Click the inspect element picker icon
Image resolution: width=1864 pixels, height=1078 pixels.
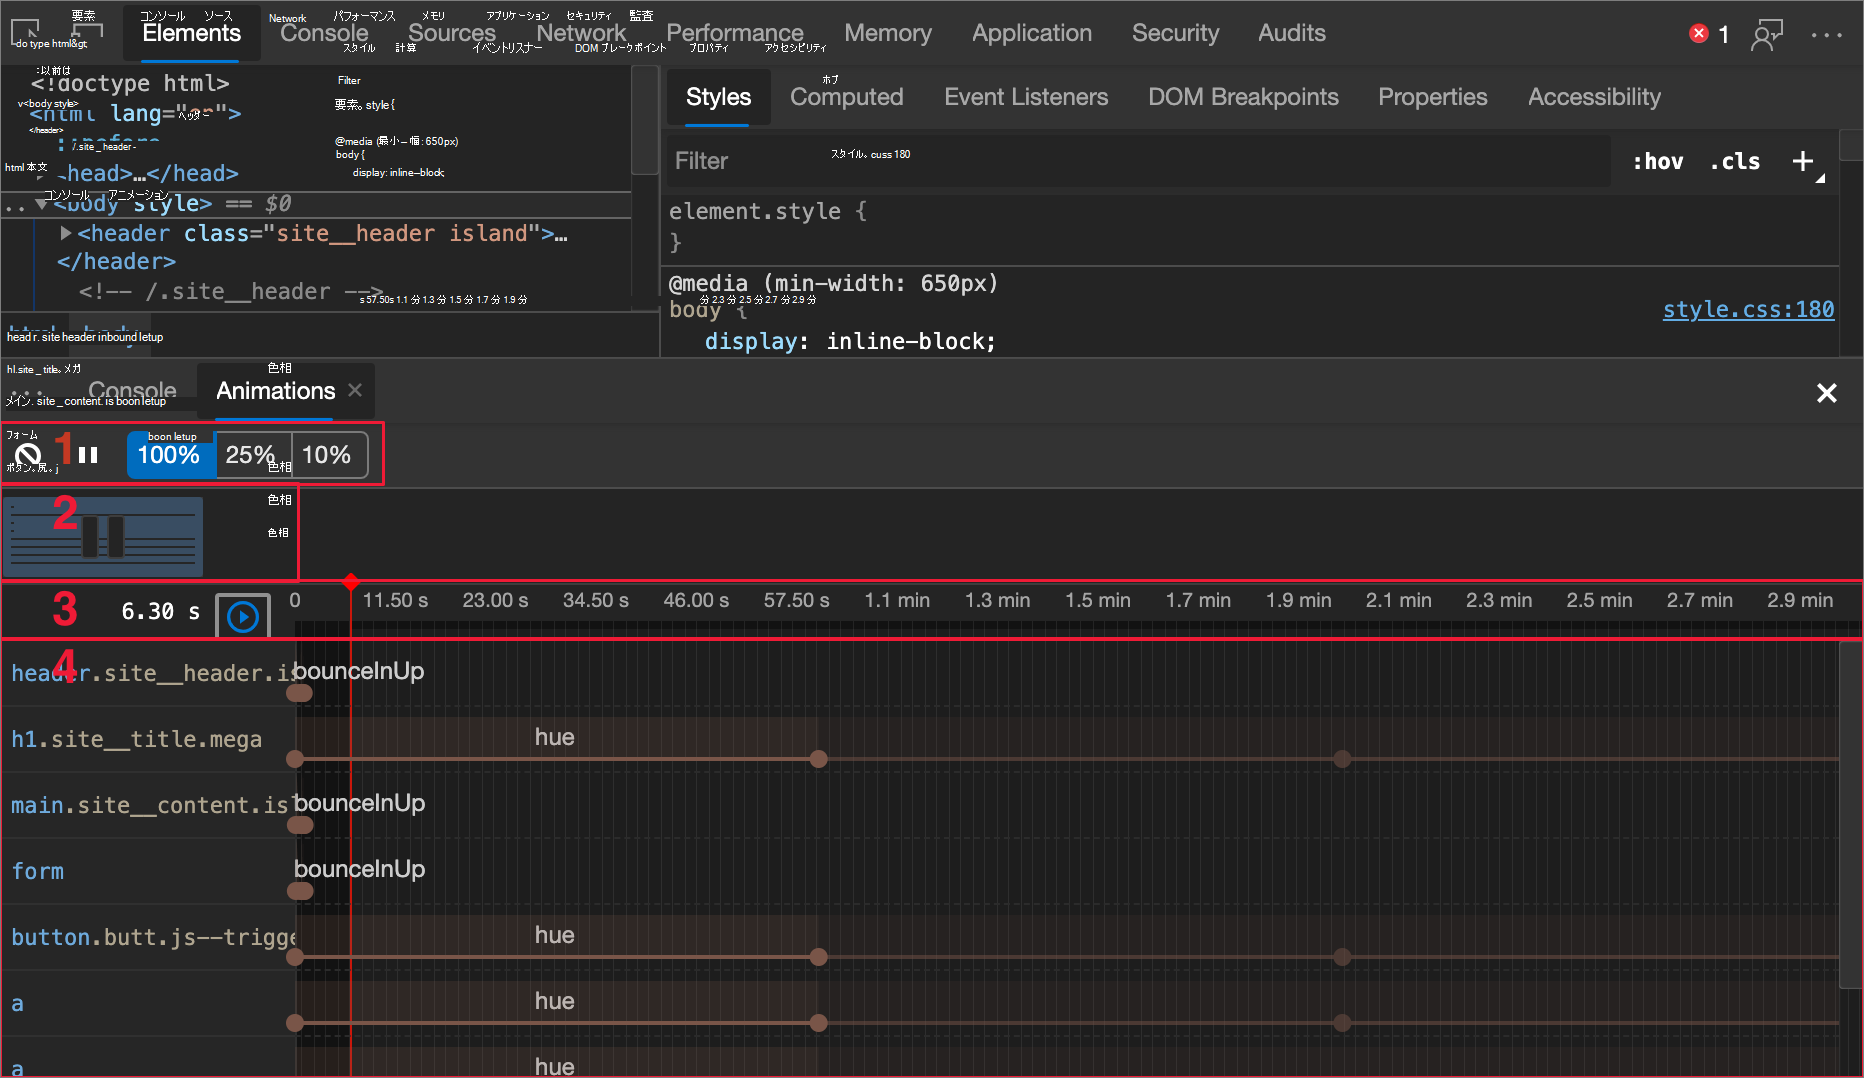tap(25, 33)
